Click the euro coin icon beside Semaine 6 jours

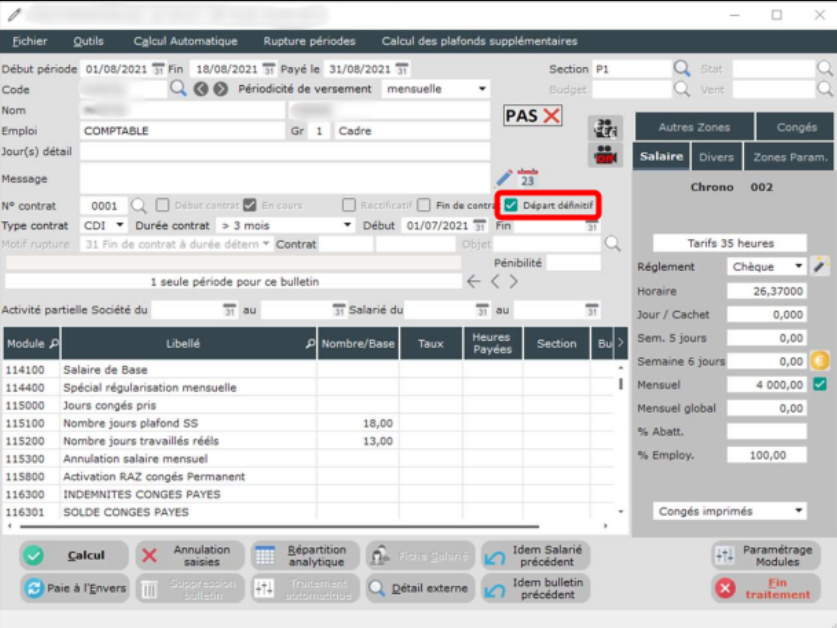point(819,361)
